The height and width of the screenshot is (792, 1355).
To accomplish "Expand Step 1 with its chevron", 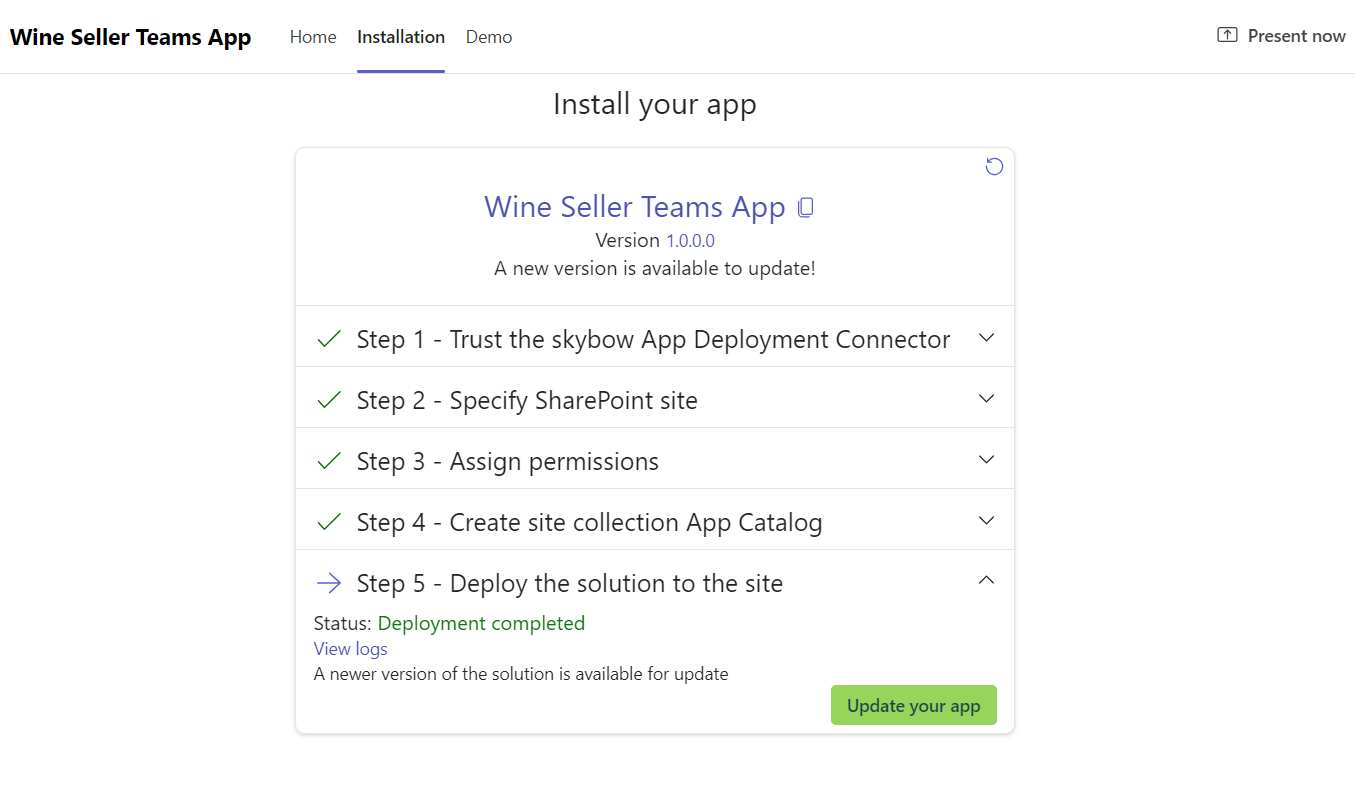I will tap(986, 338).
